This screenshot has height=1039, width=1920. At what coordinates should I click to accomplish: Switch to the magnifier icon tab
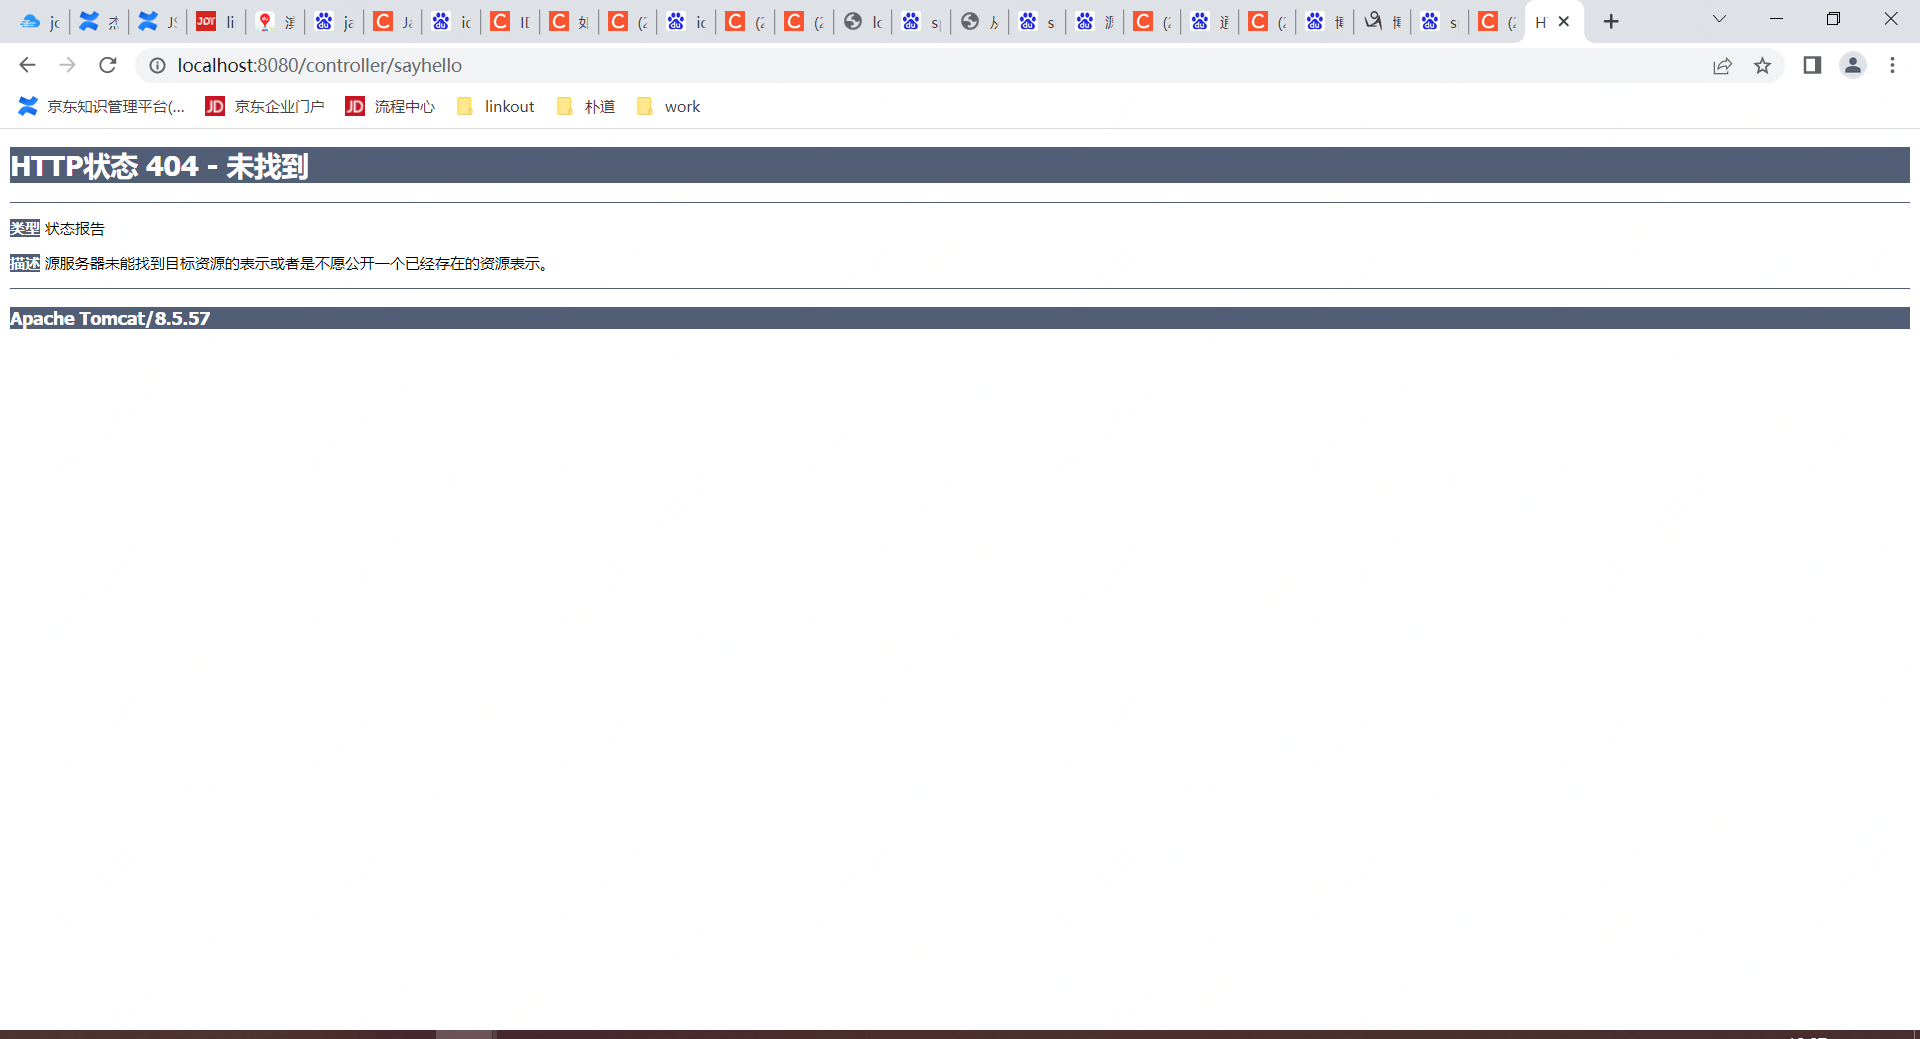coord(1383,22)
